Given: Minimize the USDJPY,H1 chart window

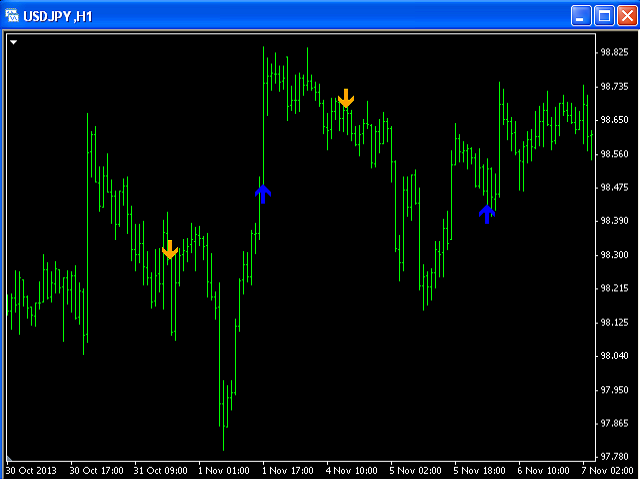Looking at the screenshot, I should (581, 16).
